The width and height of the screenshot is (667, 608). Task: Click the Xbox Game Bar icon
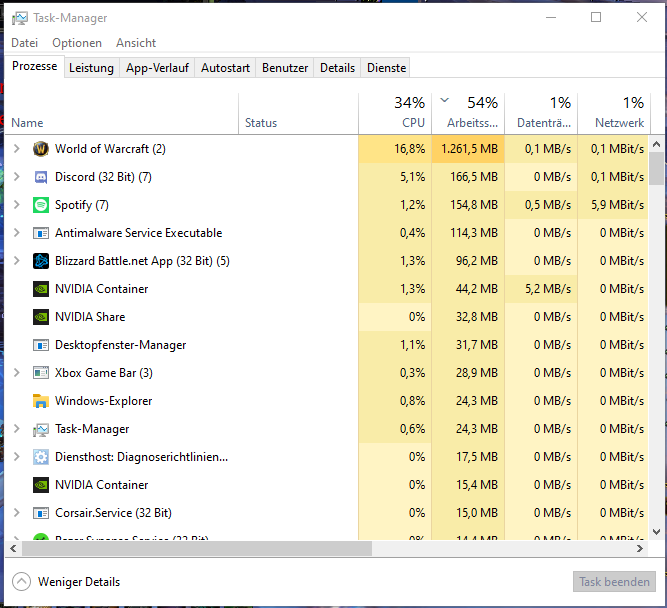[41, 373]
